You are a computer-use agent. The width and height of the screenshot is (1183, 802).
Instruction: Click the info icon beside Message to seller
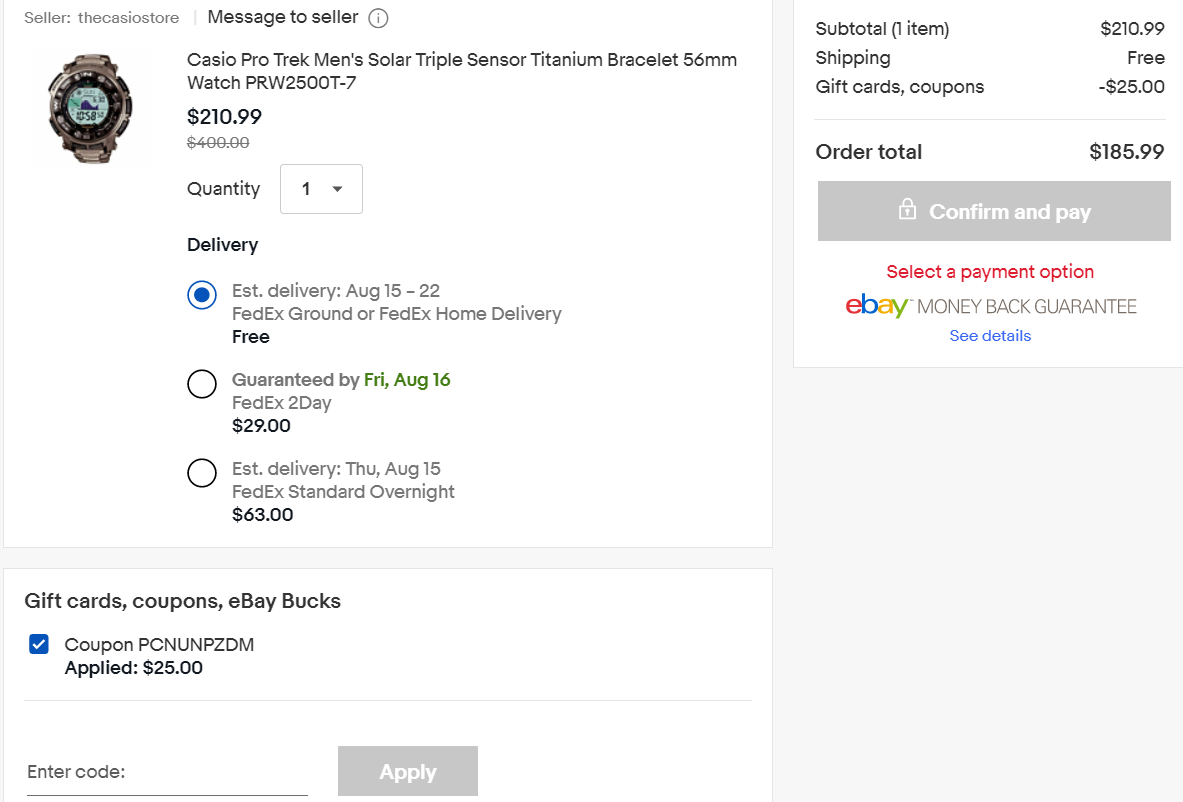pos(378,18)
